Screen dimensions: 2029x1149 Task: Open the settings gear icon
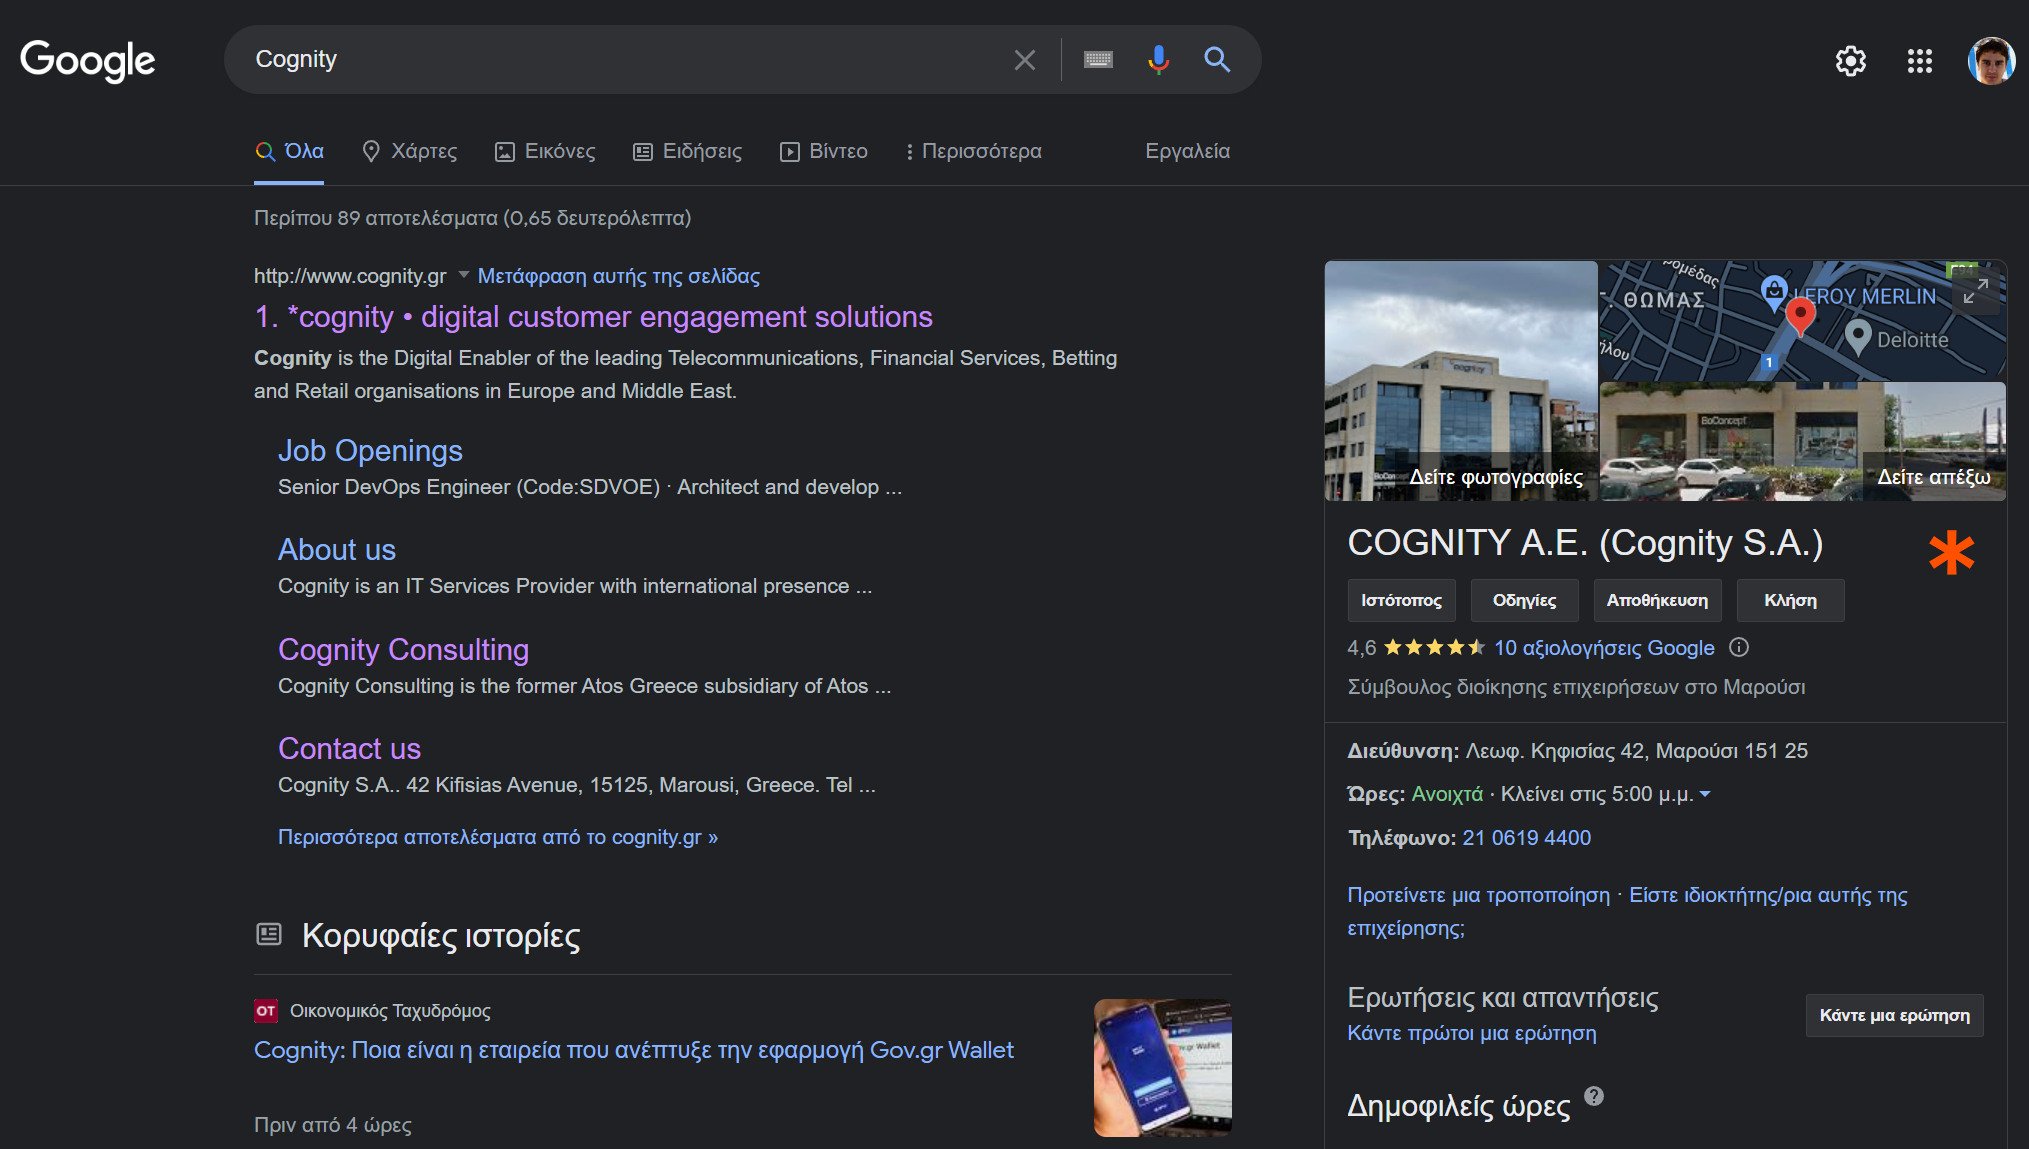pyautogui.click(x=1850, y=61)
